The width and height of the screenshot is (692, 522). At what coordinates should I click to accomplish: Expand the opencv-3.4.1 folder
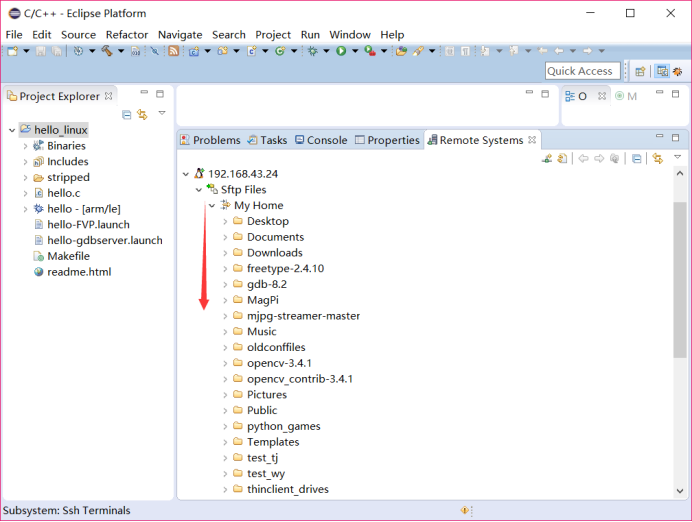pos(225,364)
